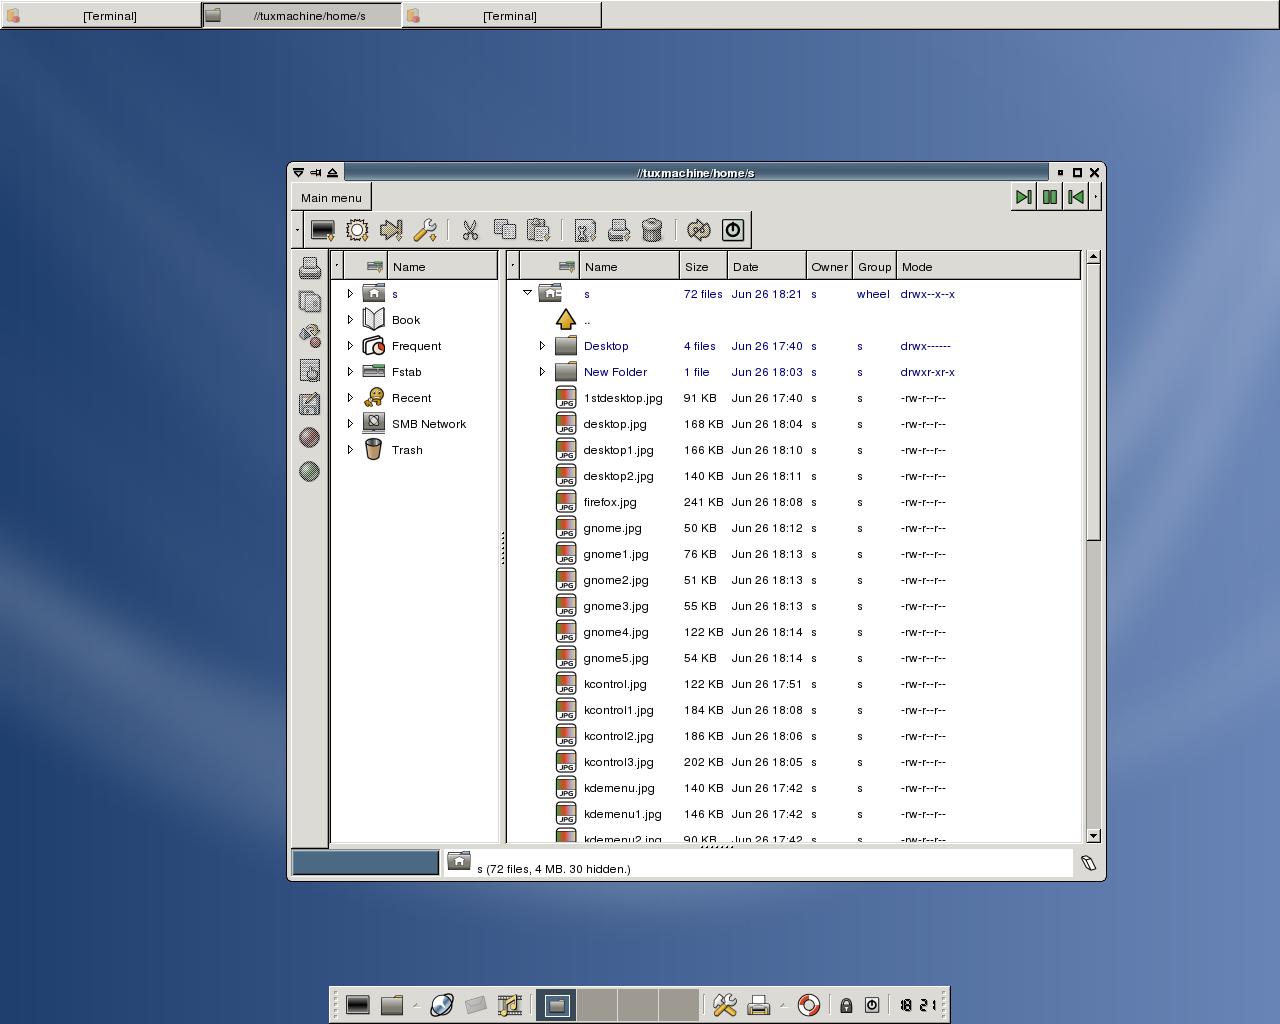
Task: Open dropdown arrow beside green arrow buttons
Action: click(x=1096, y=197)
